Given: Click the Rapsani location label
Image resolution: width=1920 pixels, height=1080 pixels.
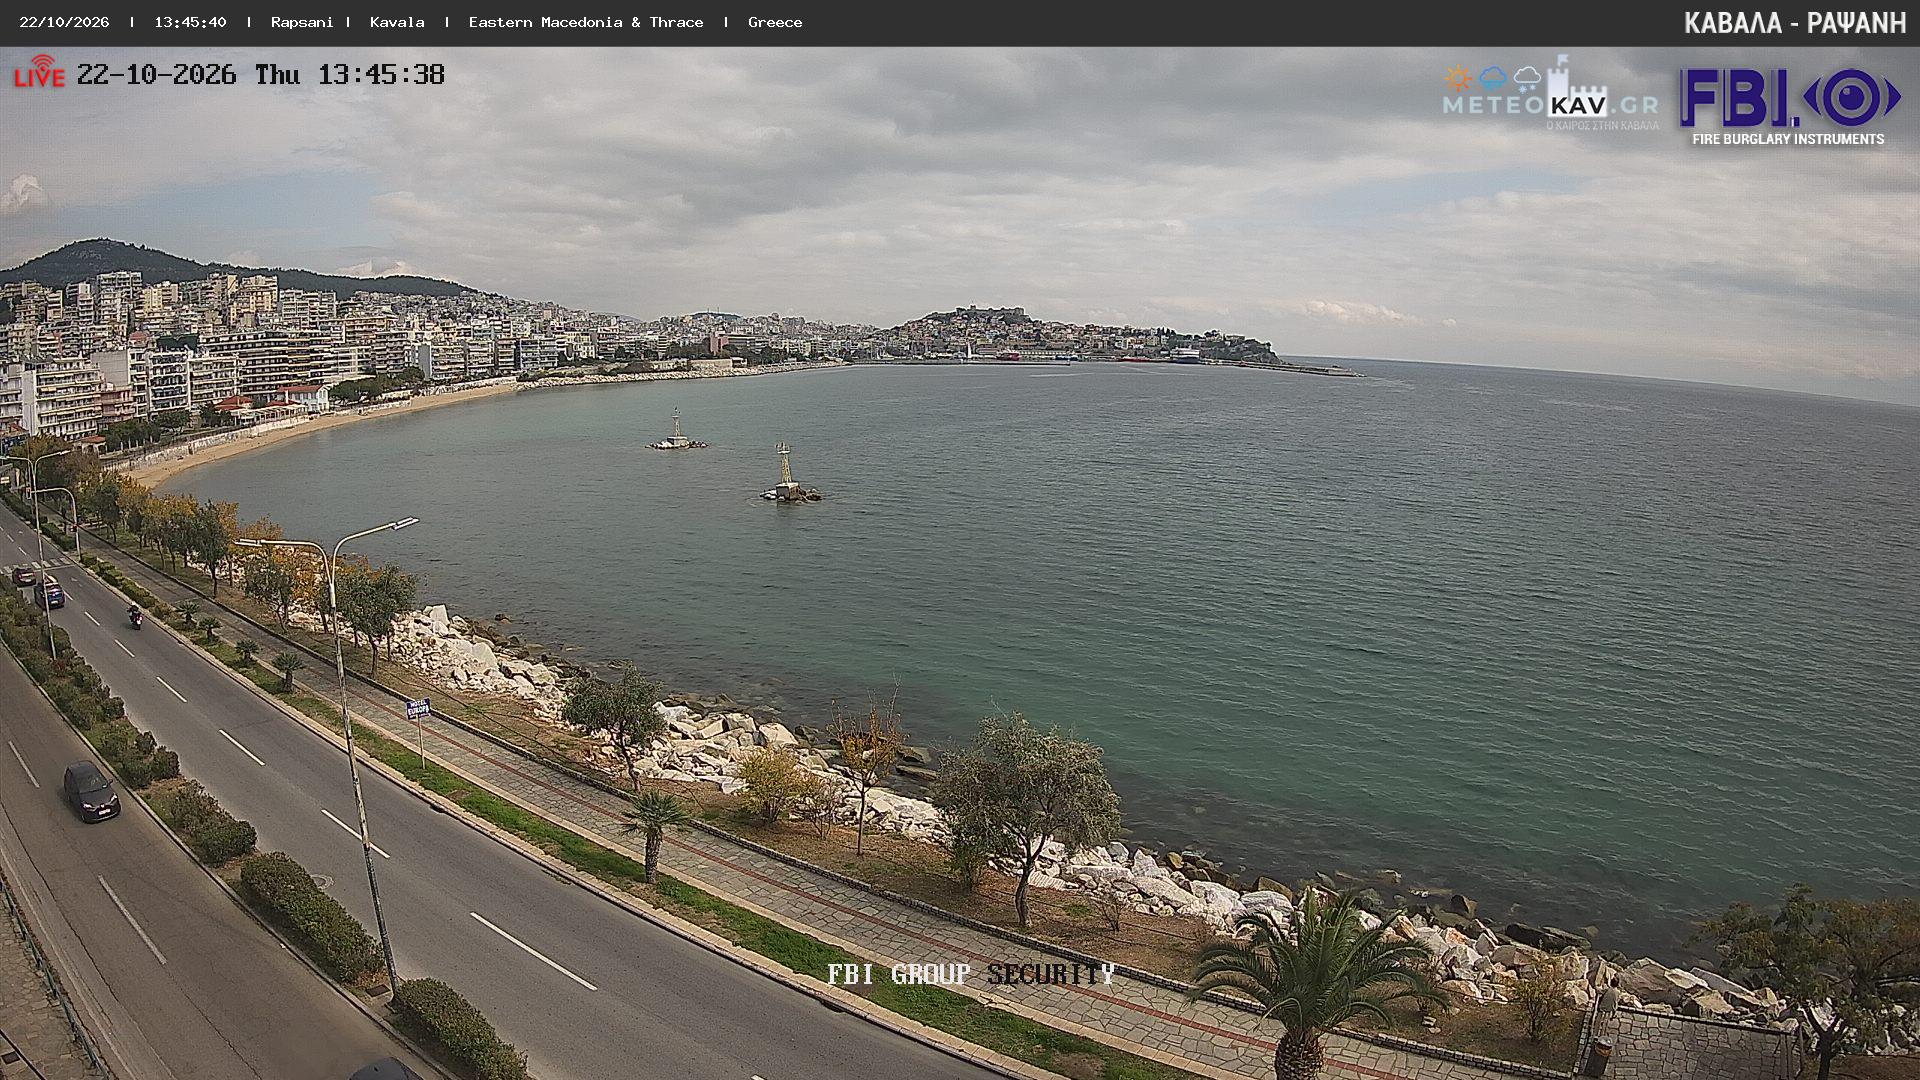Looking at the screenshot, I should pyautogui.click(x=302, y=22).
